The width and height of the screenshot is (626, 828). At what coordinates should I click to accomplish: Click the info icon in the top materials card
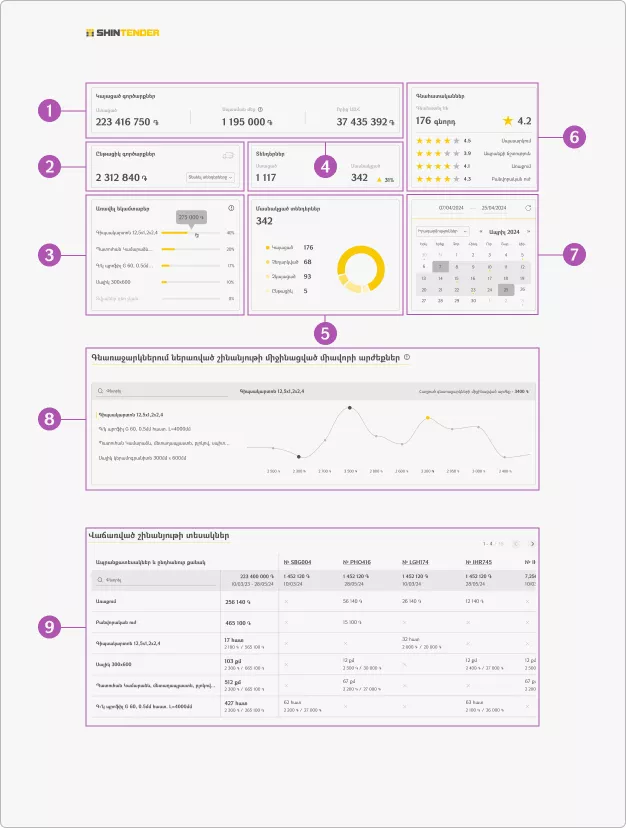(x=231, y=208)
